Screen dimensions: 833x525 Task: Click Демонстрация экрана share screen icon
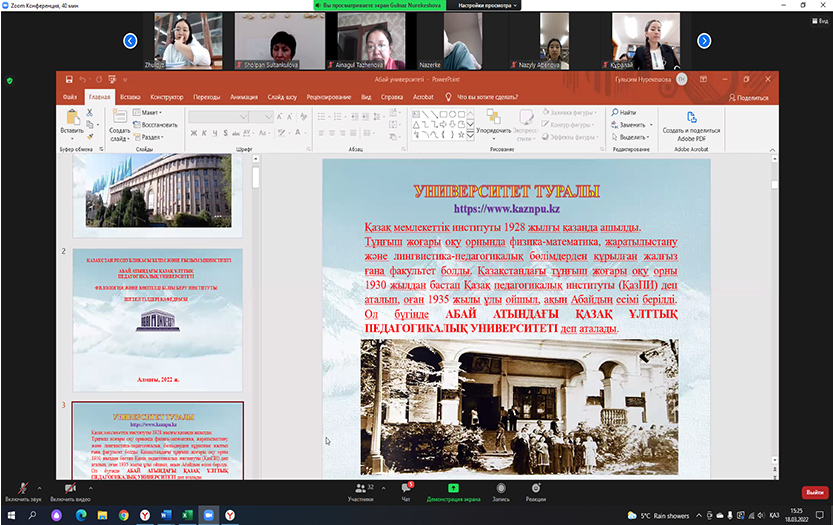click(x=453, y=487)
